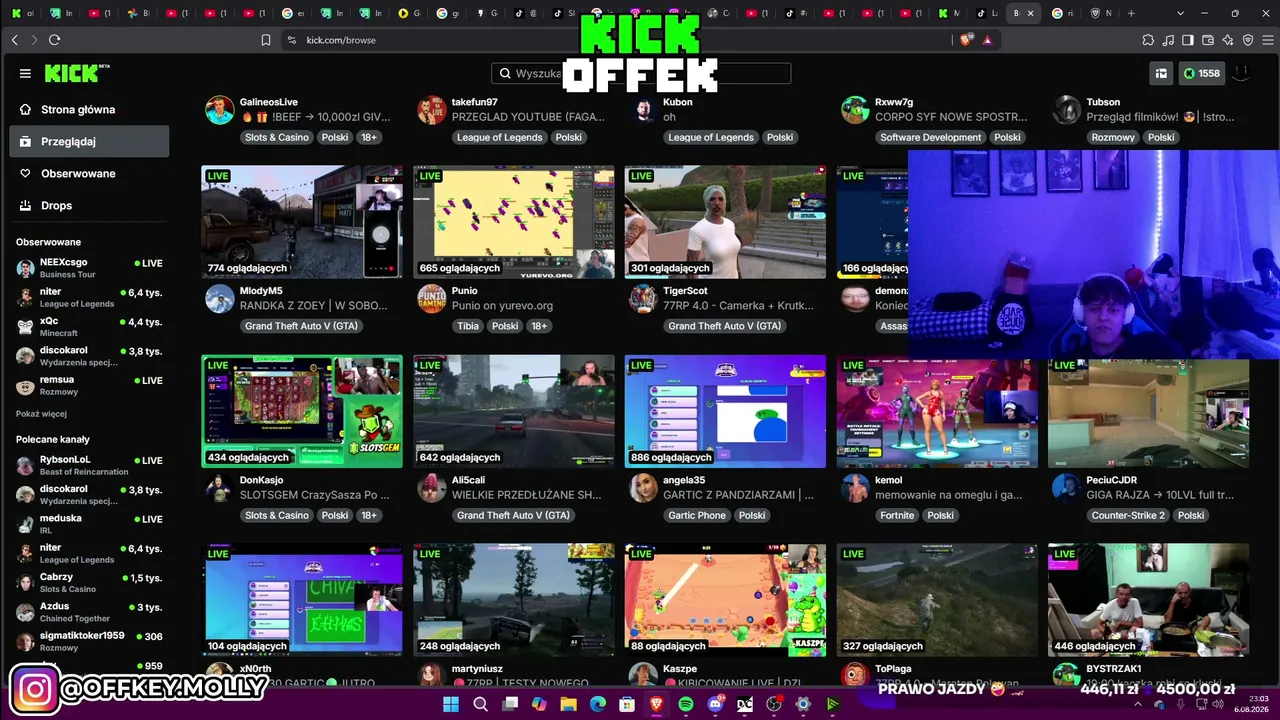Viewport: 1280px width, 720px height.
Task: Open kemol Fortnite stream thumbnail
Action: coord(937,411)
